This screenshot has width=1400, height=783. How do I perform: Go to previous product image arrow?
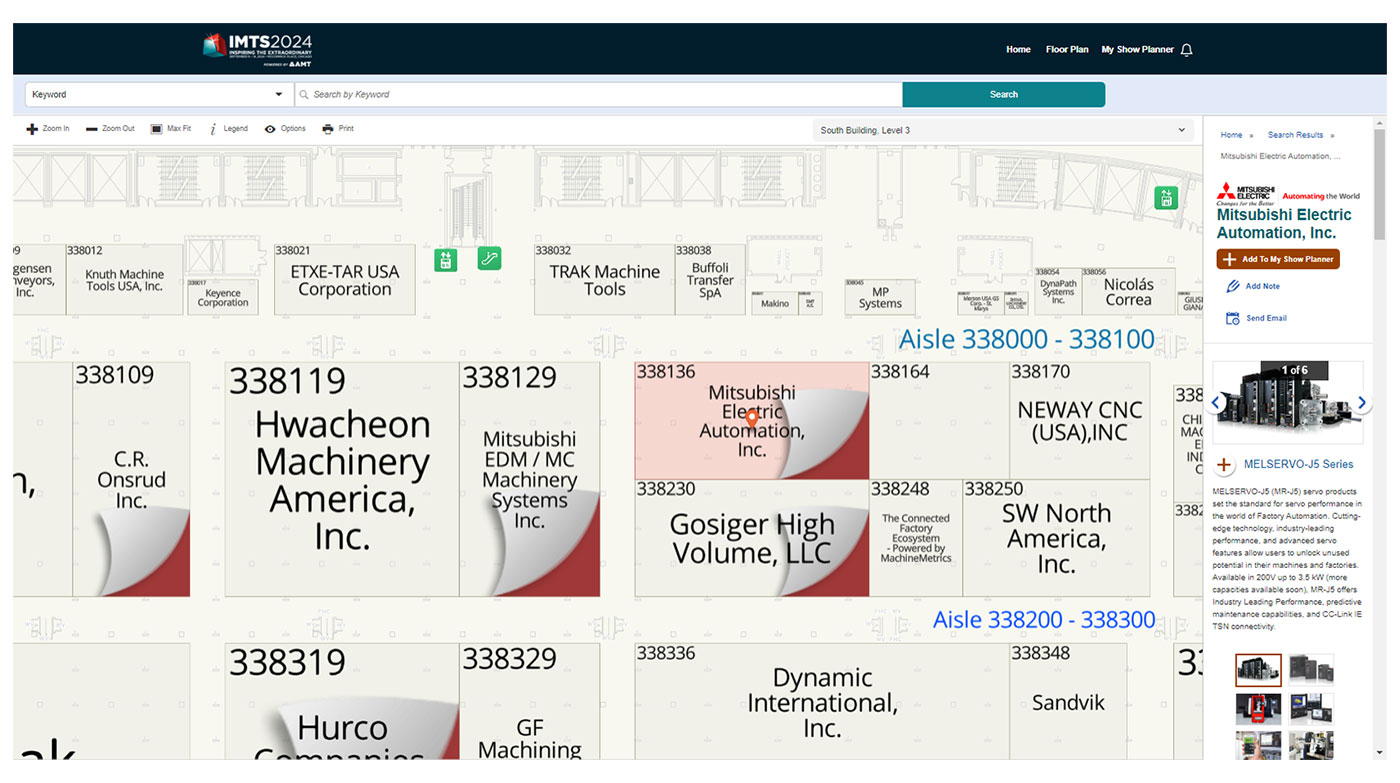point(1217,403)
